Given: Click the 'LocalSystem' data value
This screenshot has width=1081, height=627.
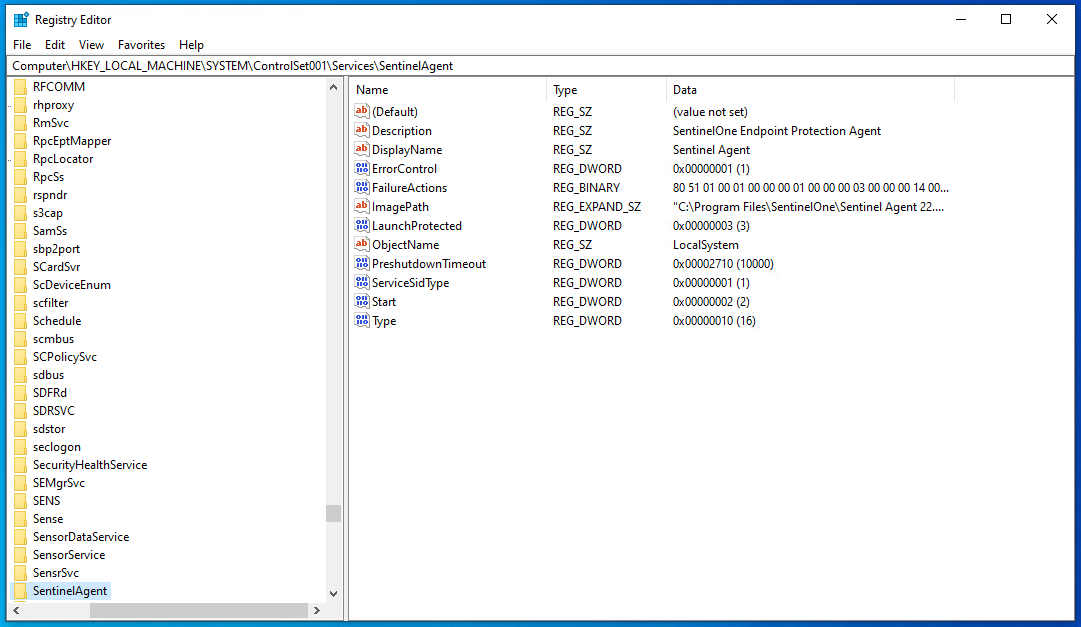Looking at the screenshot, I should 705,245.
